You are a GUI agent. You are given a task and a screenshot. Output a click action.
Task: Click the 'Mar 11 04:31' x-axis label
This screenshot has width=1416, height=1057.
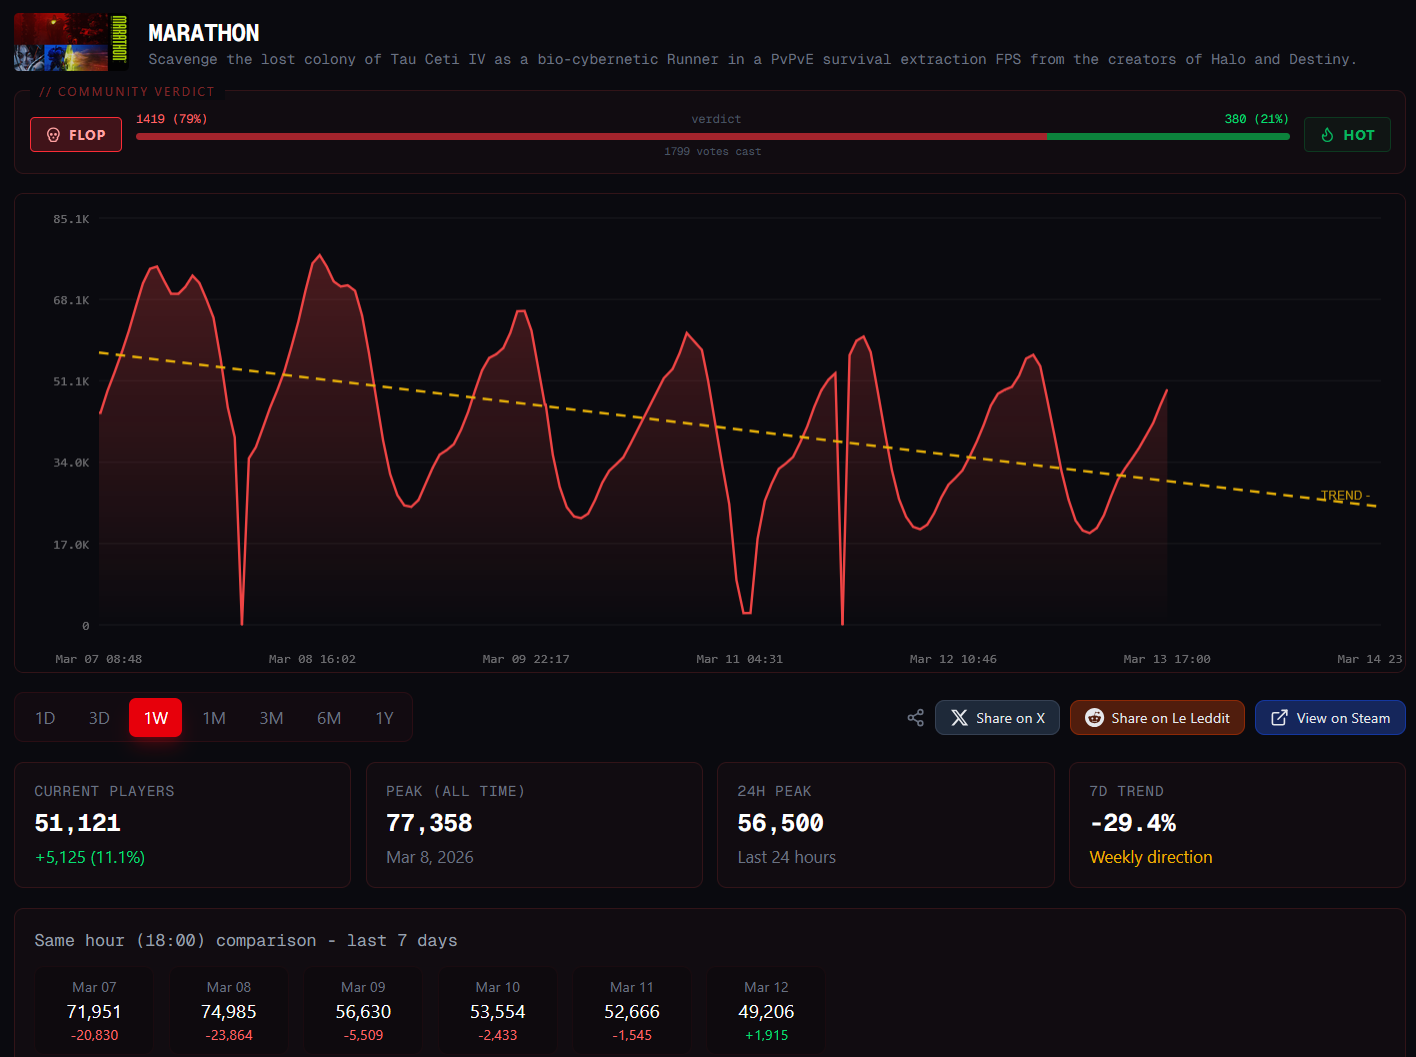740,659
